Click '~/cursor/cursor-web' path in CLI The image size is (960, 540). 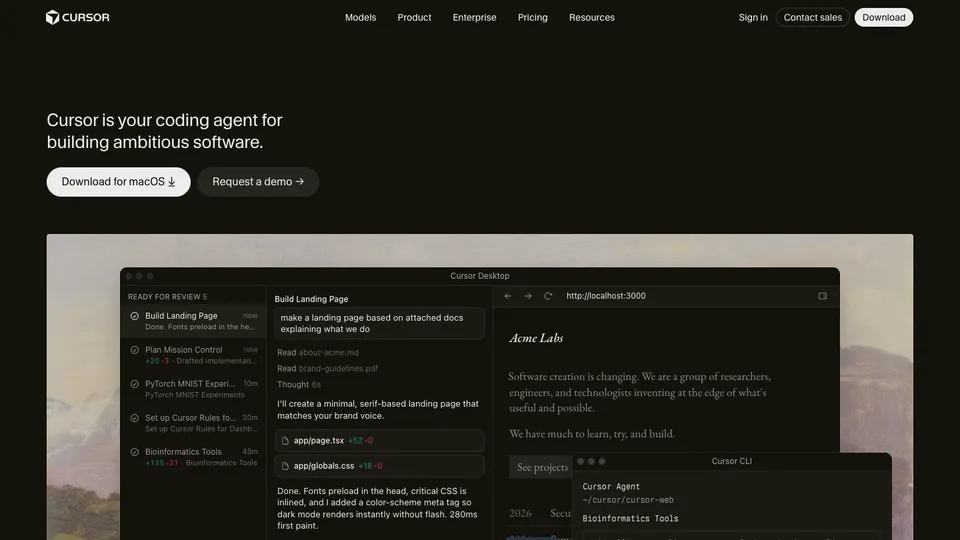628,500
